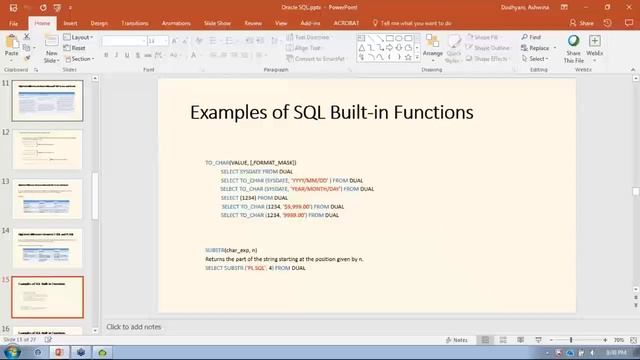Toggle Bold formatting
The height and width of the screenshot is (360, 640).
pos(106,55)
